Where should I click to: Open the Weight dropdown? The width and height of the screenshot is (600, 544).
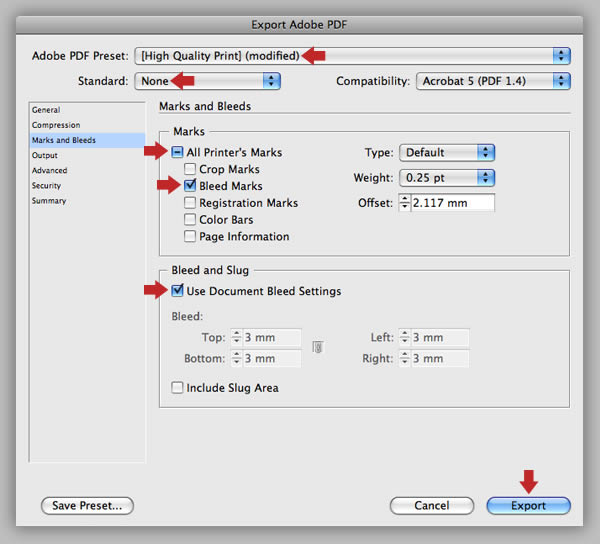[x=447, y=178]
